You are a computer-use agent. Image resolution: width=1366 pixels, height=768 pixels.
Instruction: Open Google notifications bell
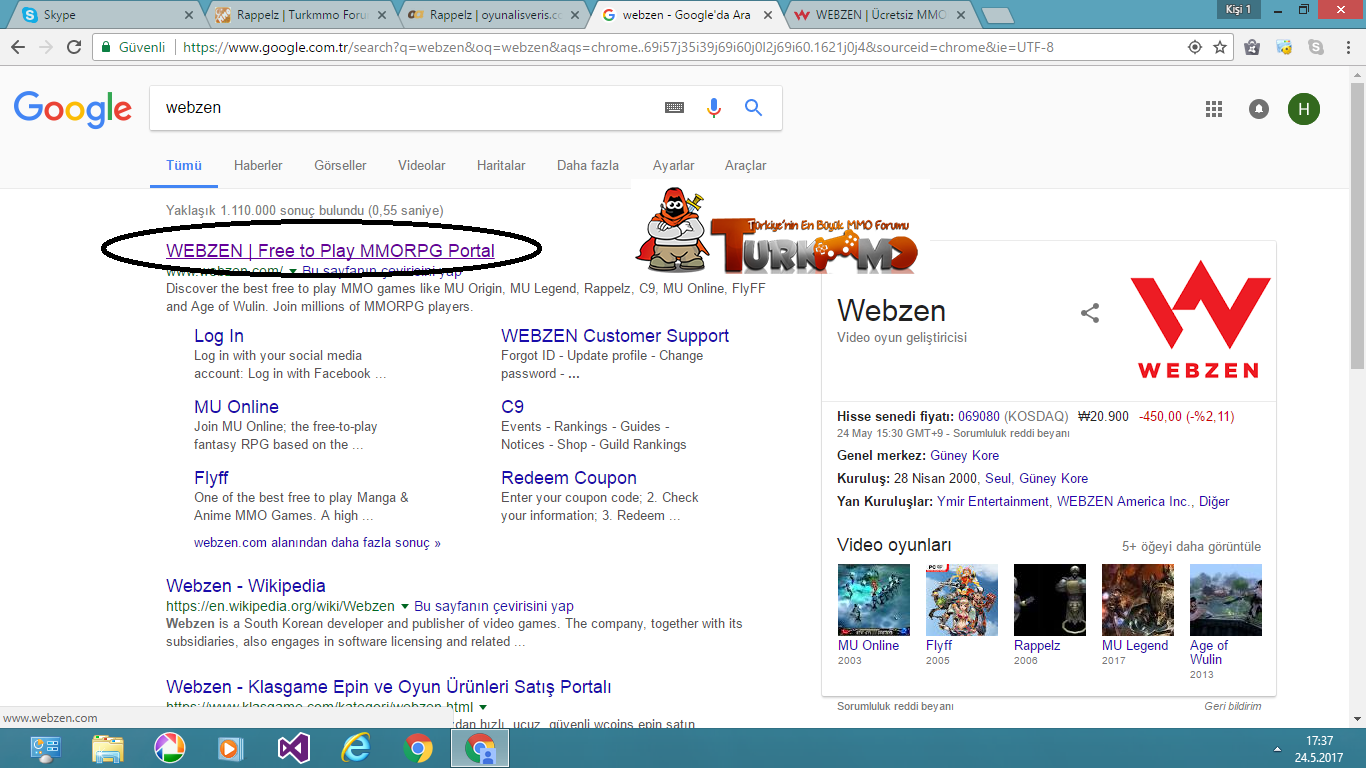point(1259,109)
